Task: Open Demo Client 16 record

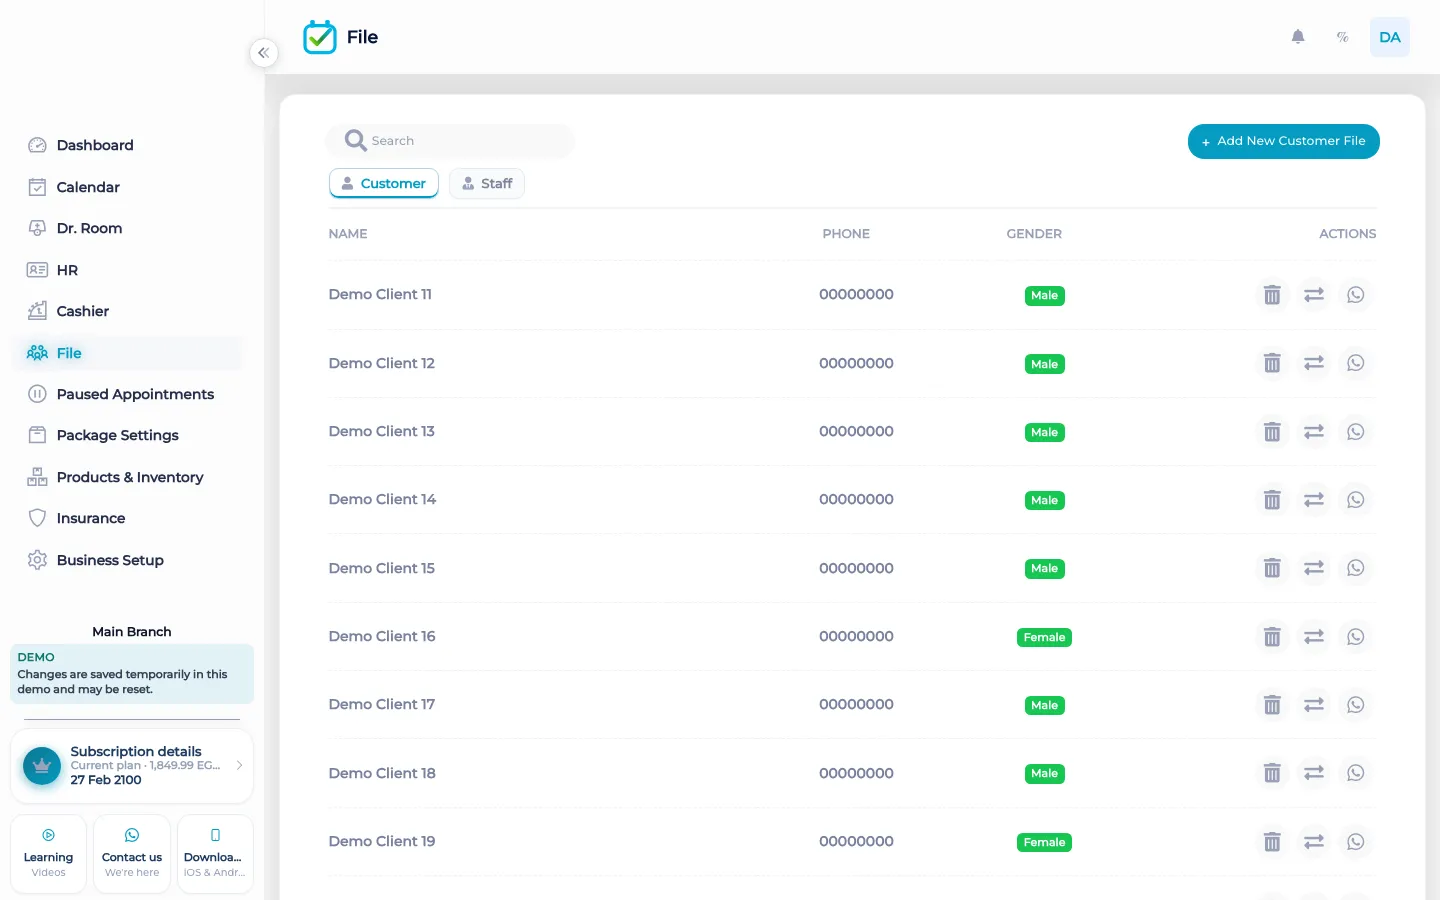Action: (x=382, y=636)
